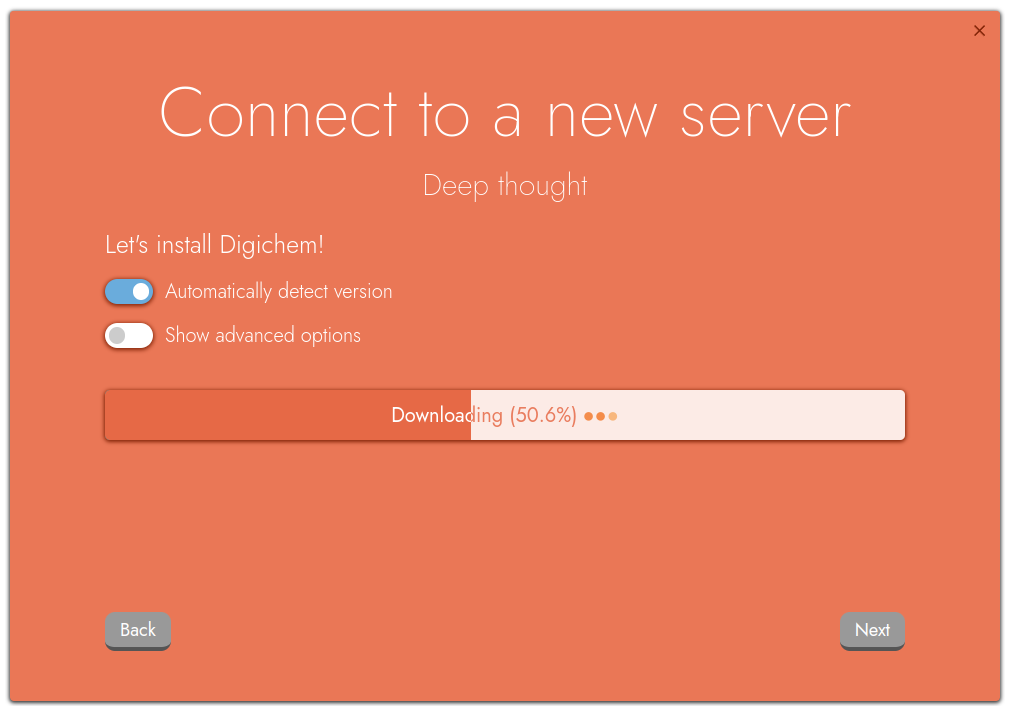Disable the Automatically detect version toggle
Screen dimensions: 1012x715
[x=128, y=291]
